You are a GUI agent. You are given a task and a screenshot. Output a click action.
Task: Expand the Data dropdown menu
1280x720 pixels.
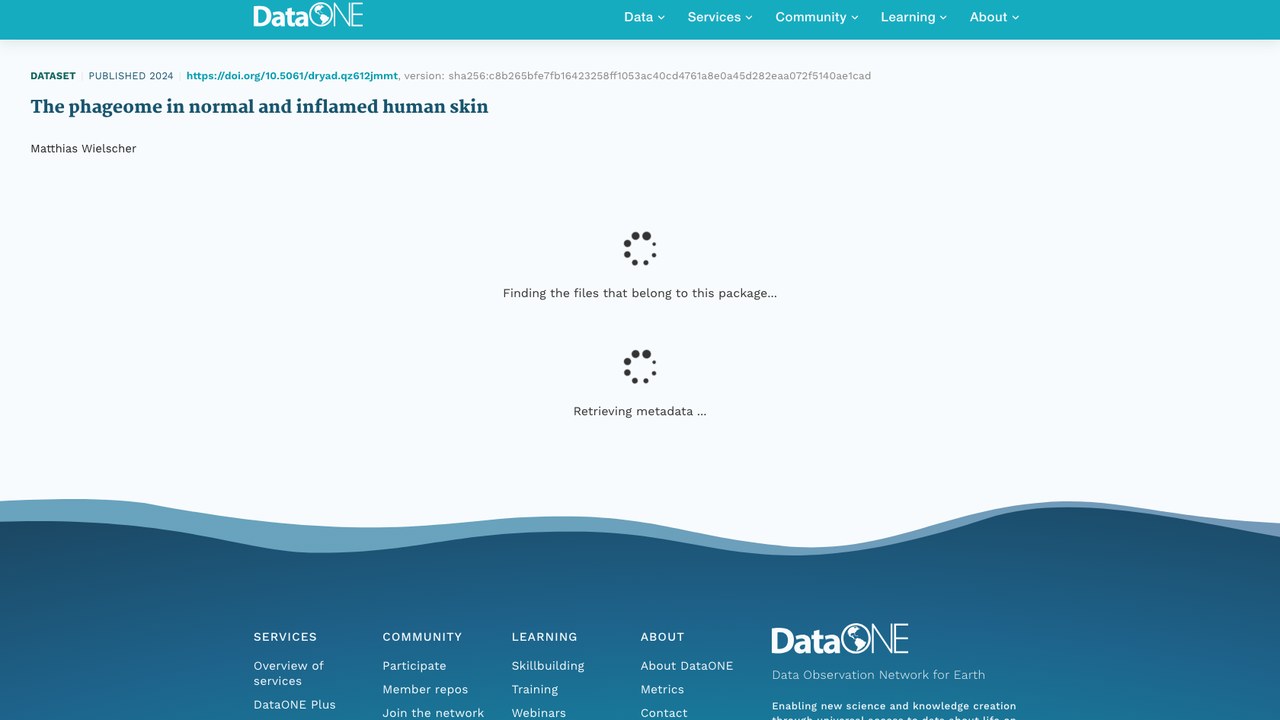point(644,17)
